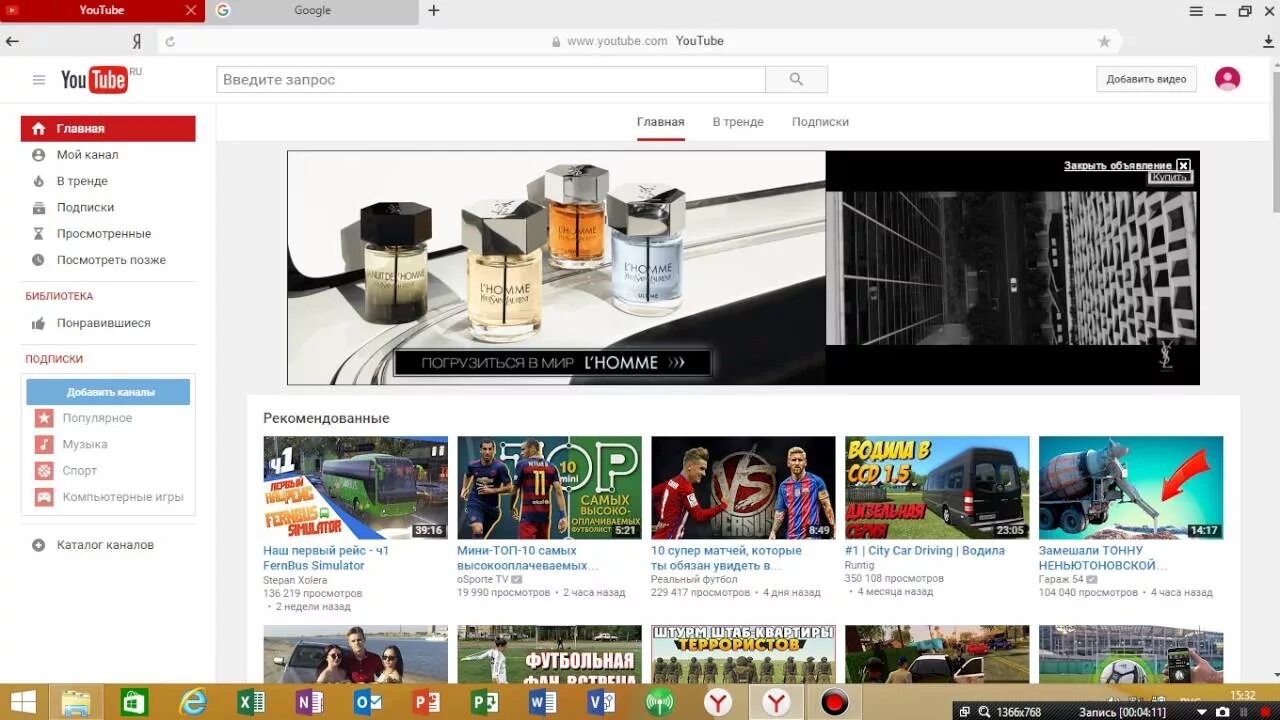The height and width of the screenshot is (720, 1280).
Task: Open File Explorer from the taskbar
Action: (76, 703)
